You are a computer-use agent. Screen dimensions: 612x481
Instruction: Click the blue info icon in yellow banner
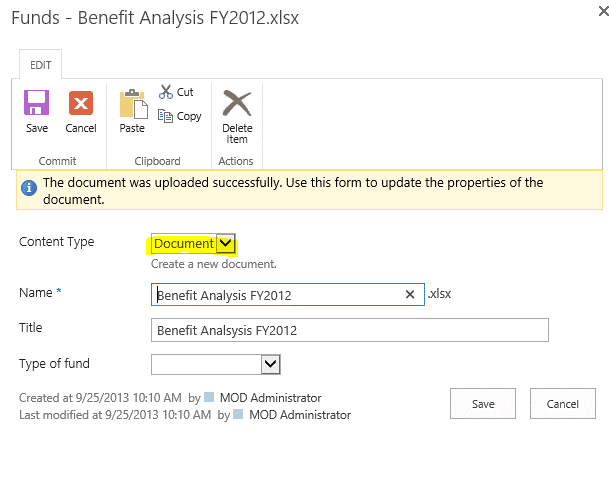29,188
